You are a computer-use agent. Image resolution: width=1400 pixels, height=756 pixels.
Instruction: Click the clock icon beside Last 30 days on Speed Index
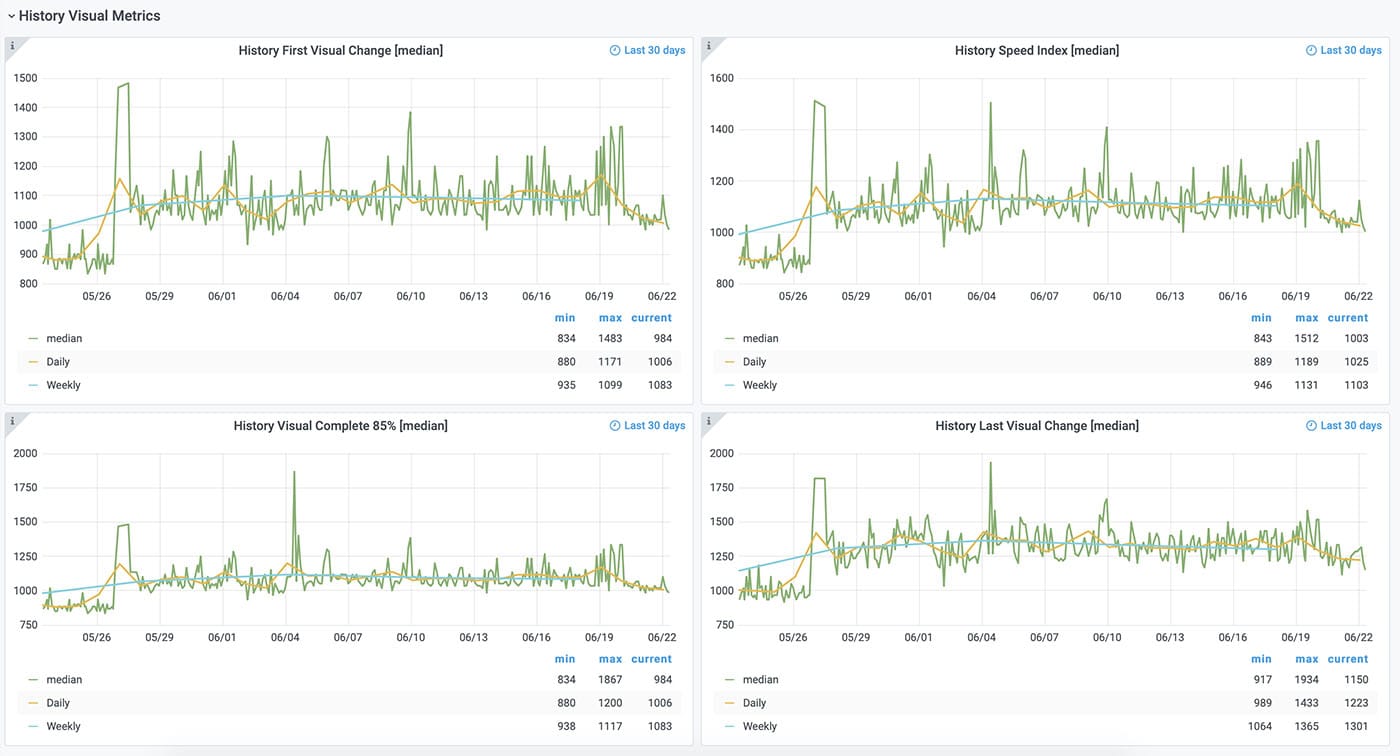tap(1309, 49)
